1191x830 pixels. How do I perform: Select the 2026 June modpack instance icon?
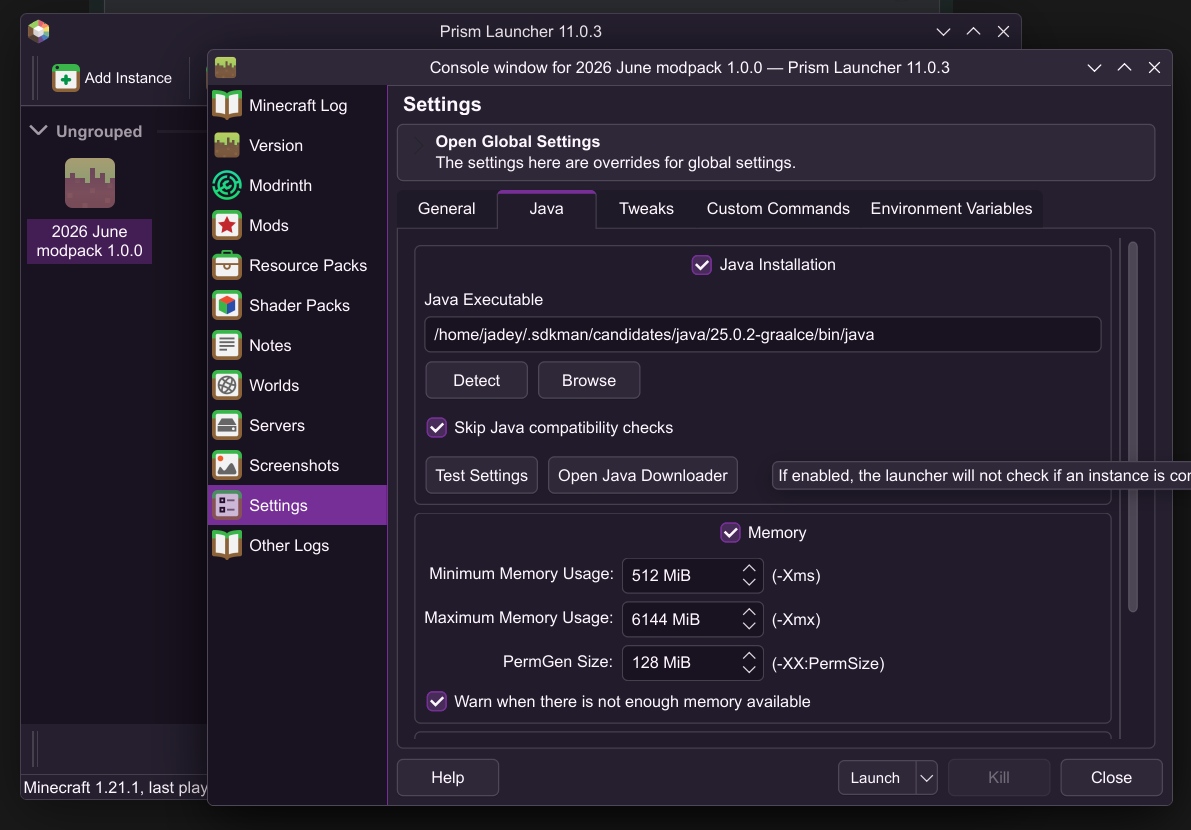(x=90, y=183)
